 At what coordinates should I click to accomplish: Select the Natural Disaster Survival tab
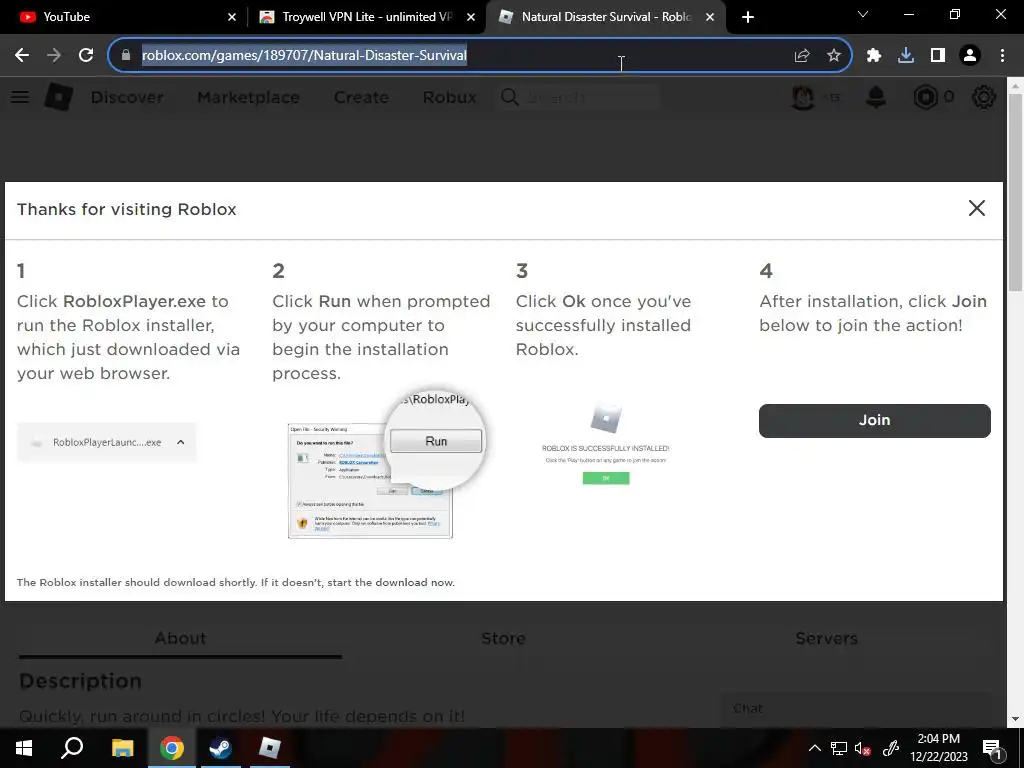pos(605,17)
